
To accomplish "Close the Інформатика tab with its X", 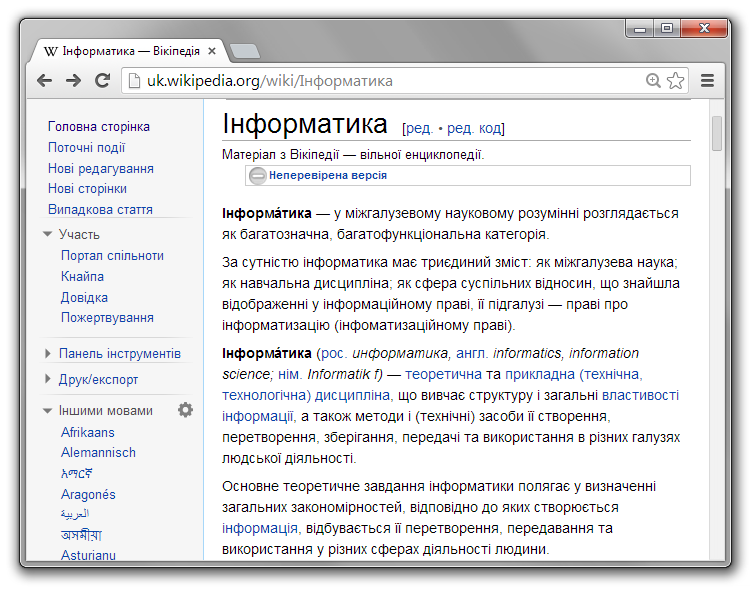I will click(x=211, y=51).
